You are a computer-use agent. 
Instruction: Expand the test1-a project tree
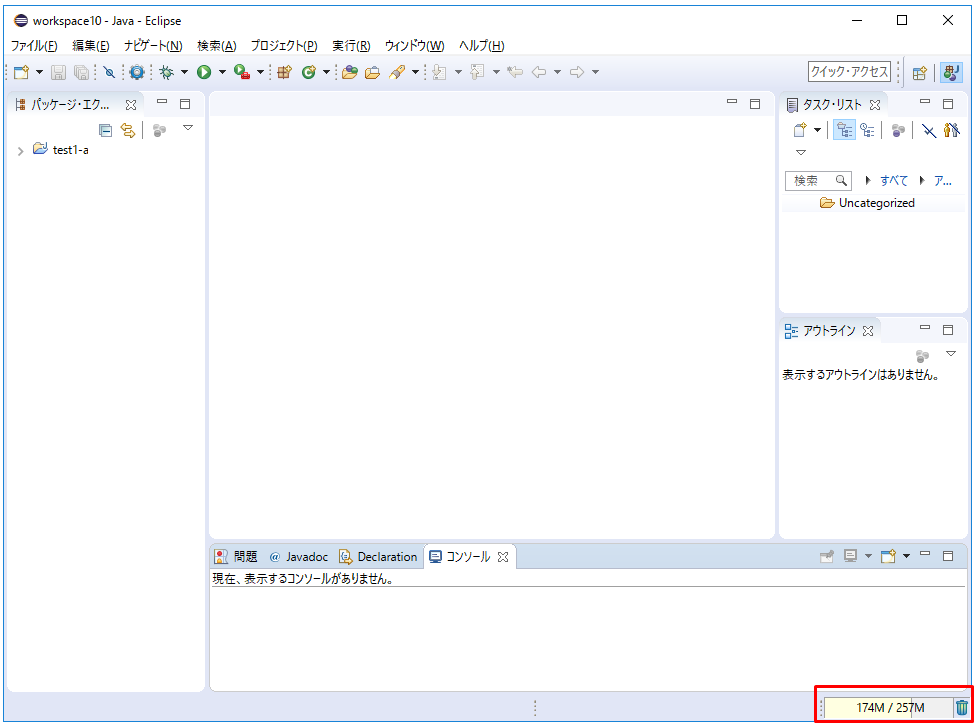click(20, 151)
